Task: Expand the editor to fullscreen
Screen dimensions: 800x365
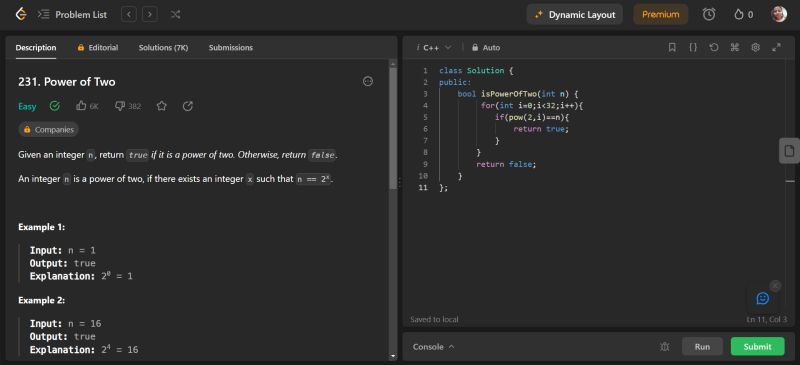Action: pyautogui.click(x=777, y=47)
